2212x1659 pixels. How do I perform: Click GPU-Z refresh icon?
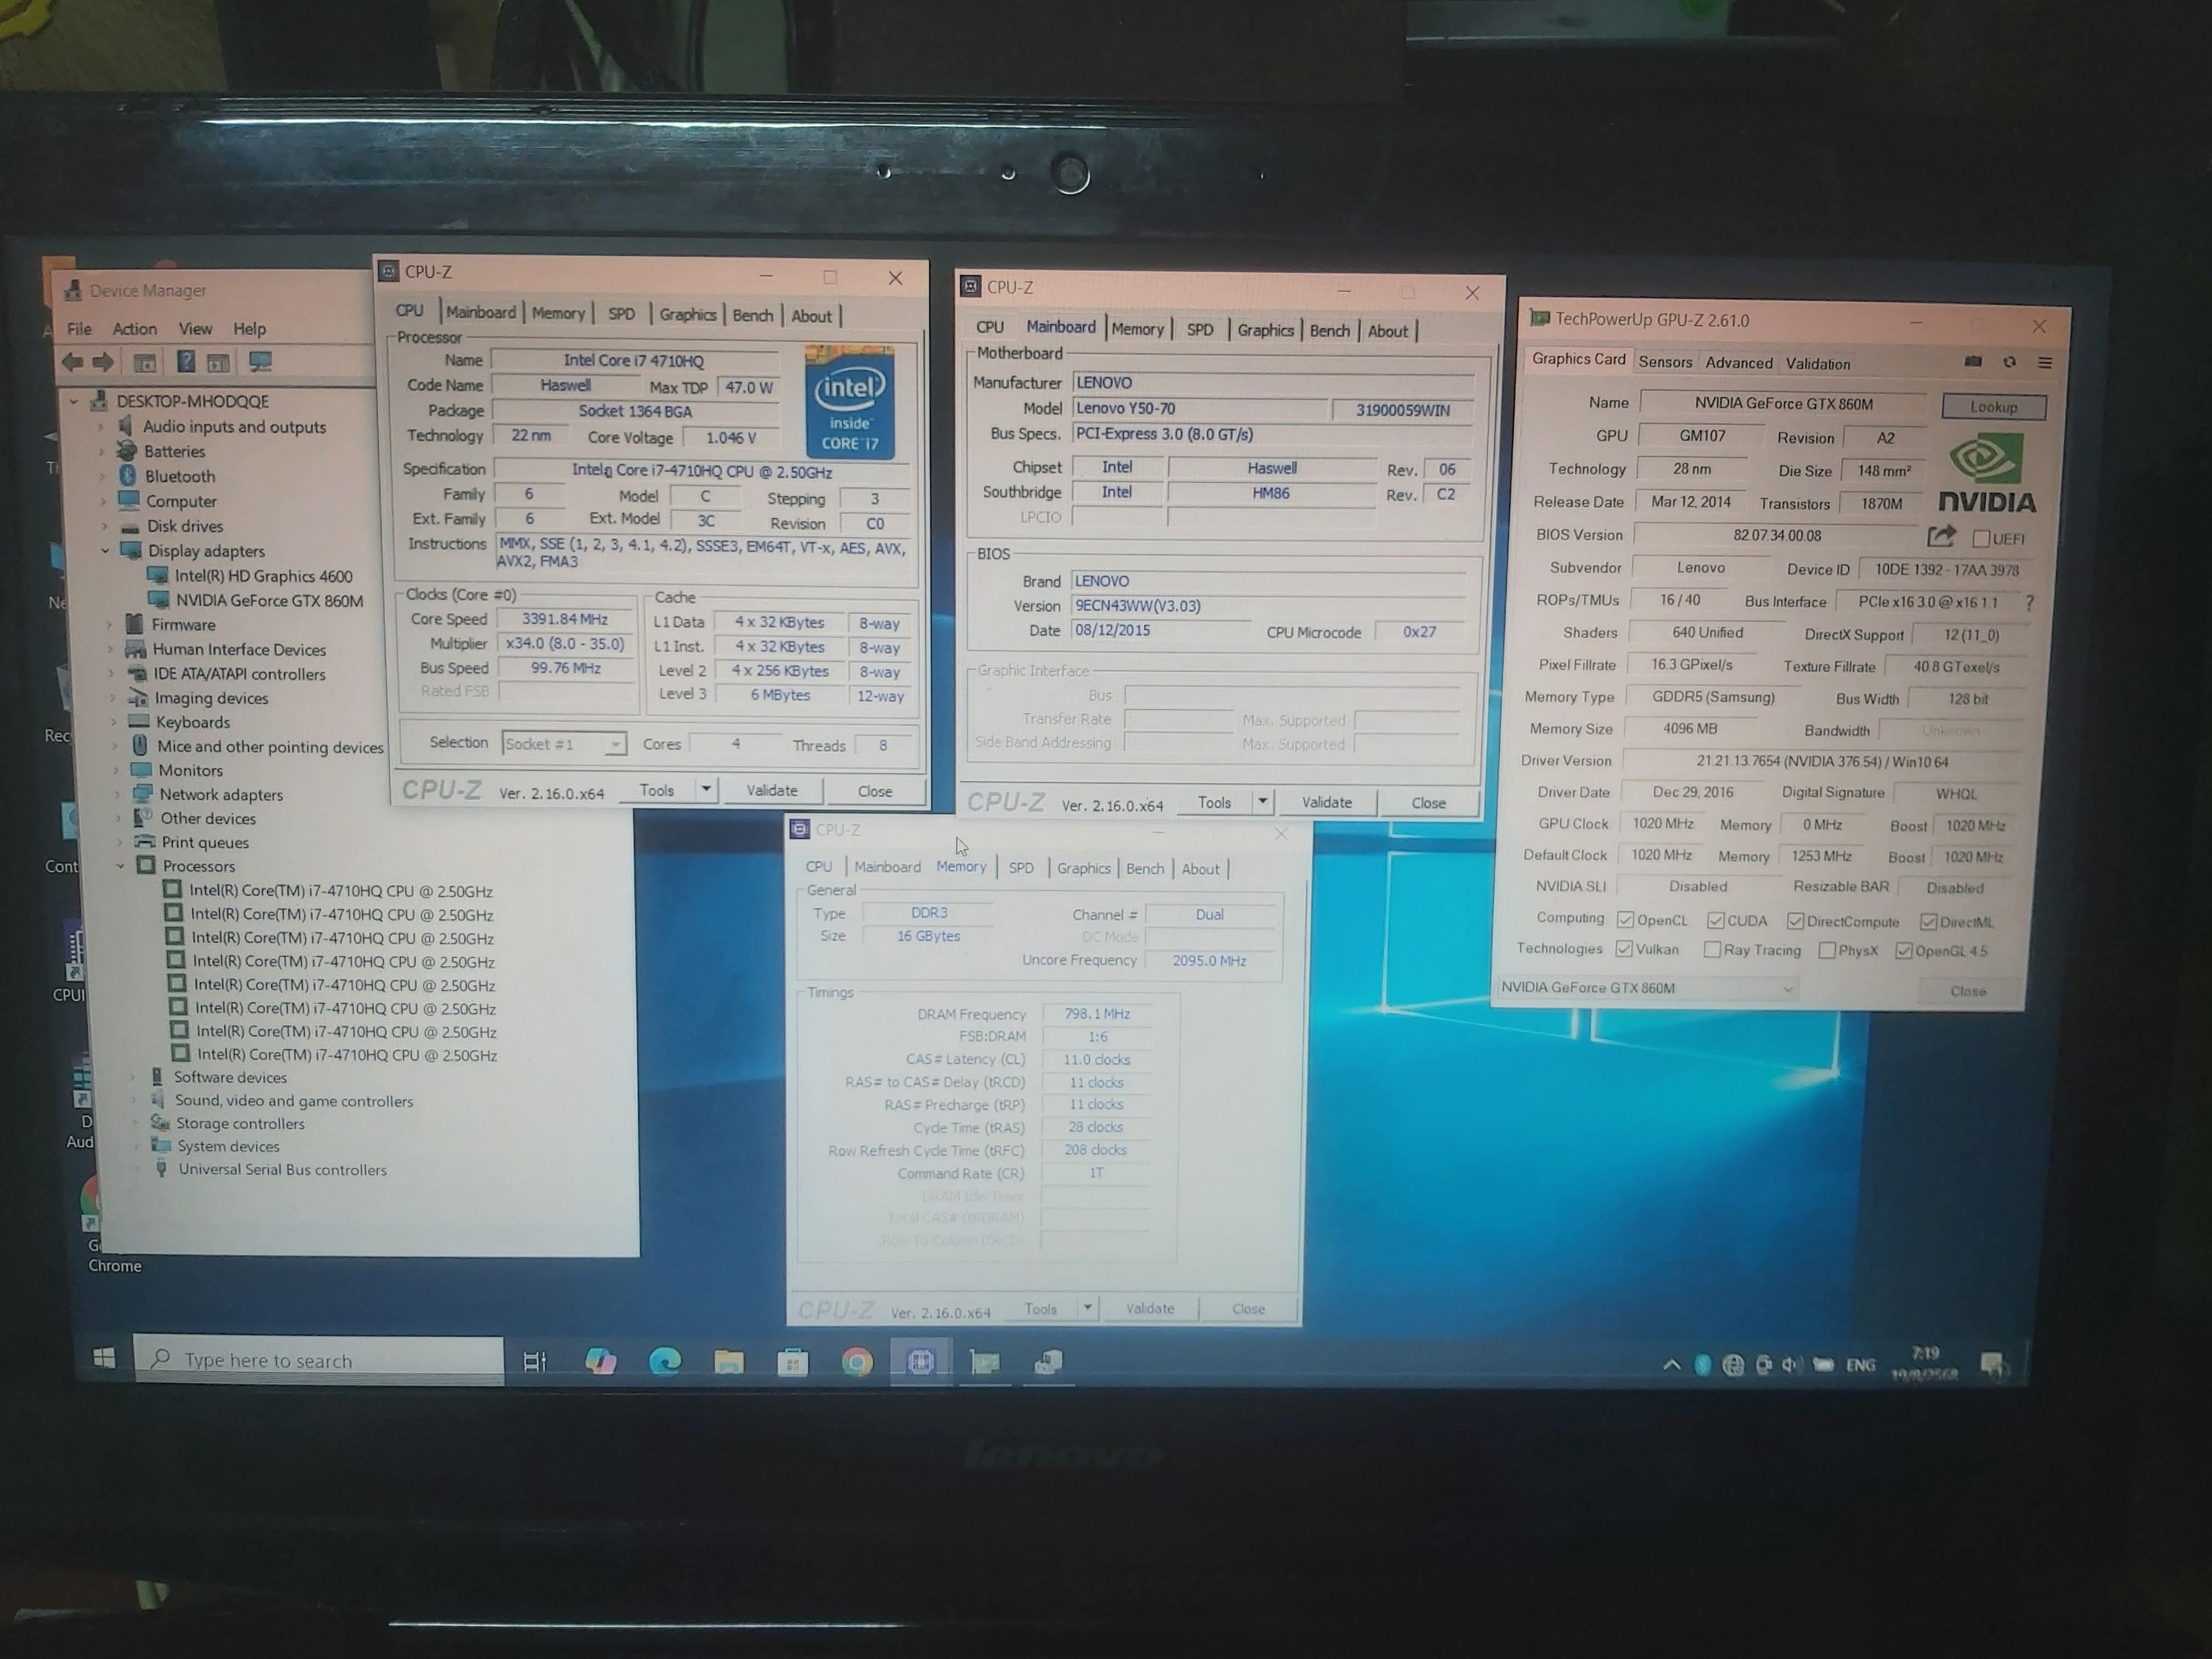[x=2009, y=362]
